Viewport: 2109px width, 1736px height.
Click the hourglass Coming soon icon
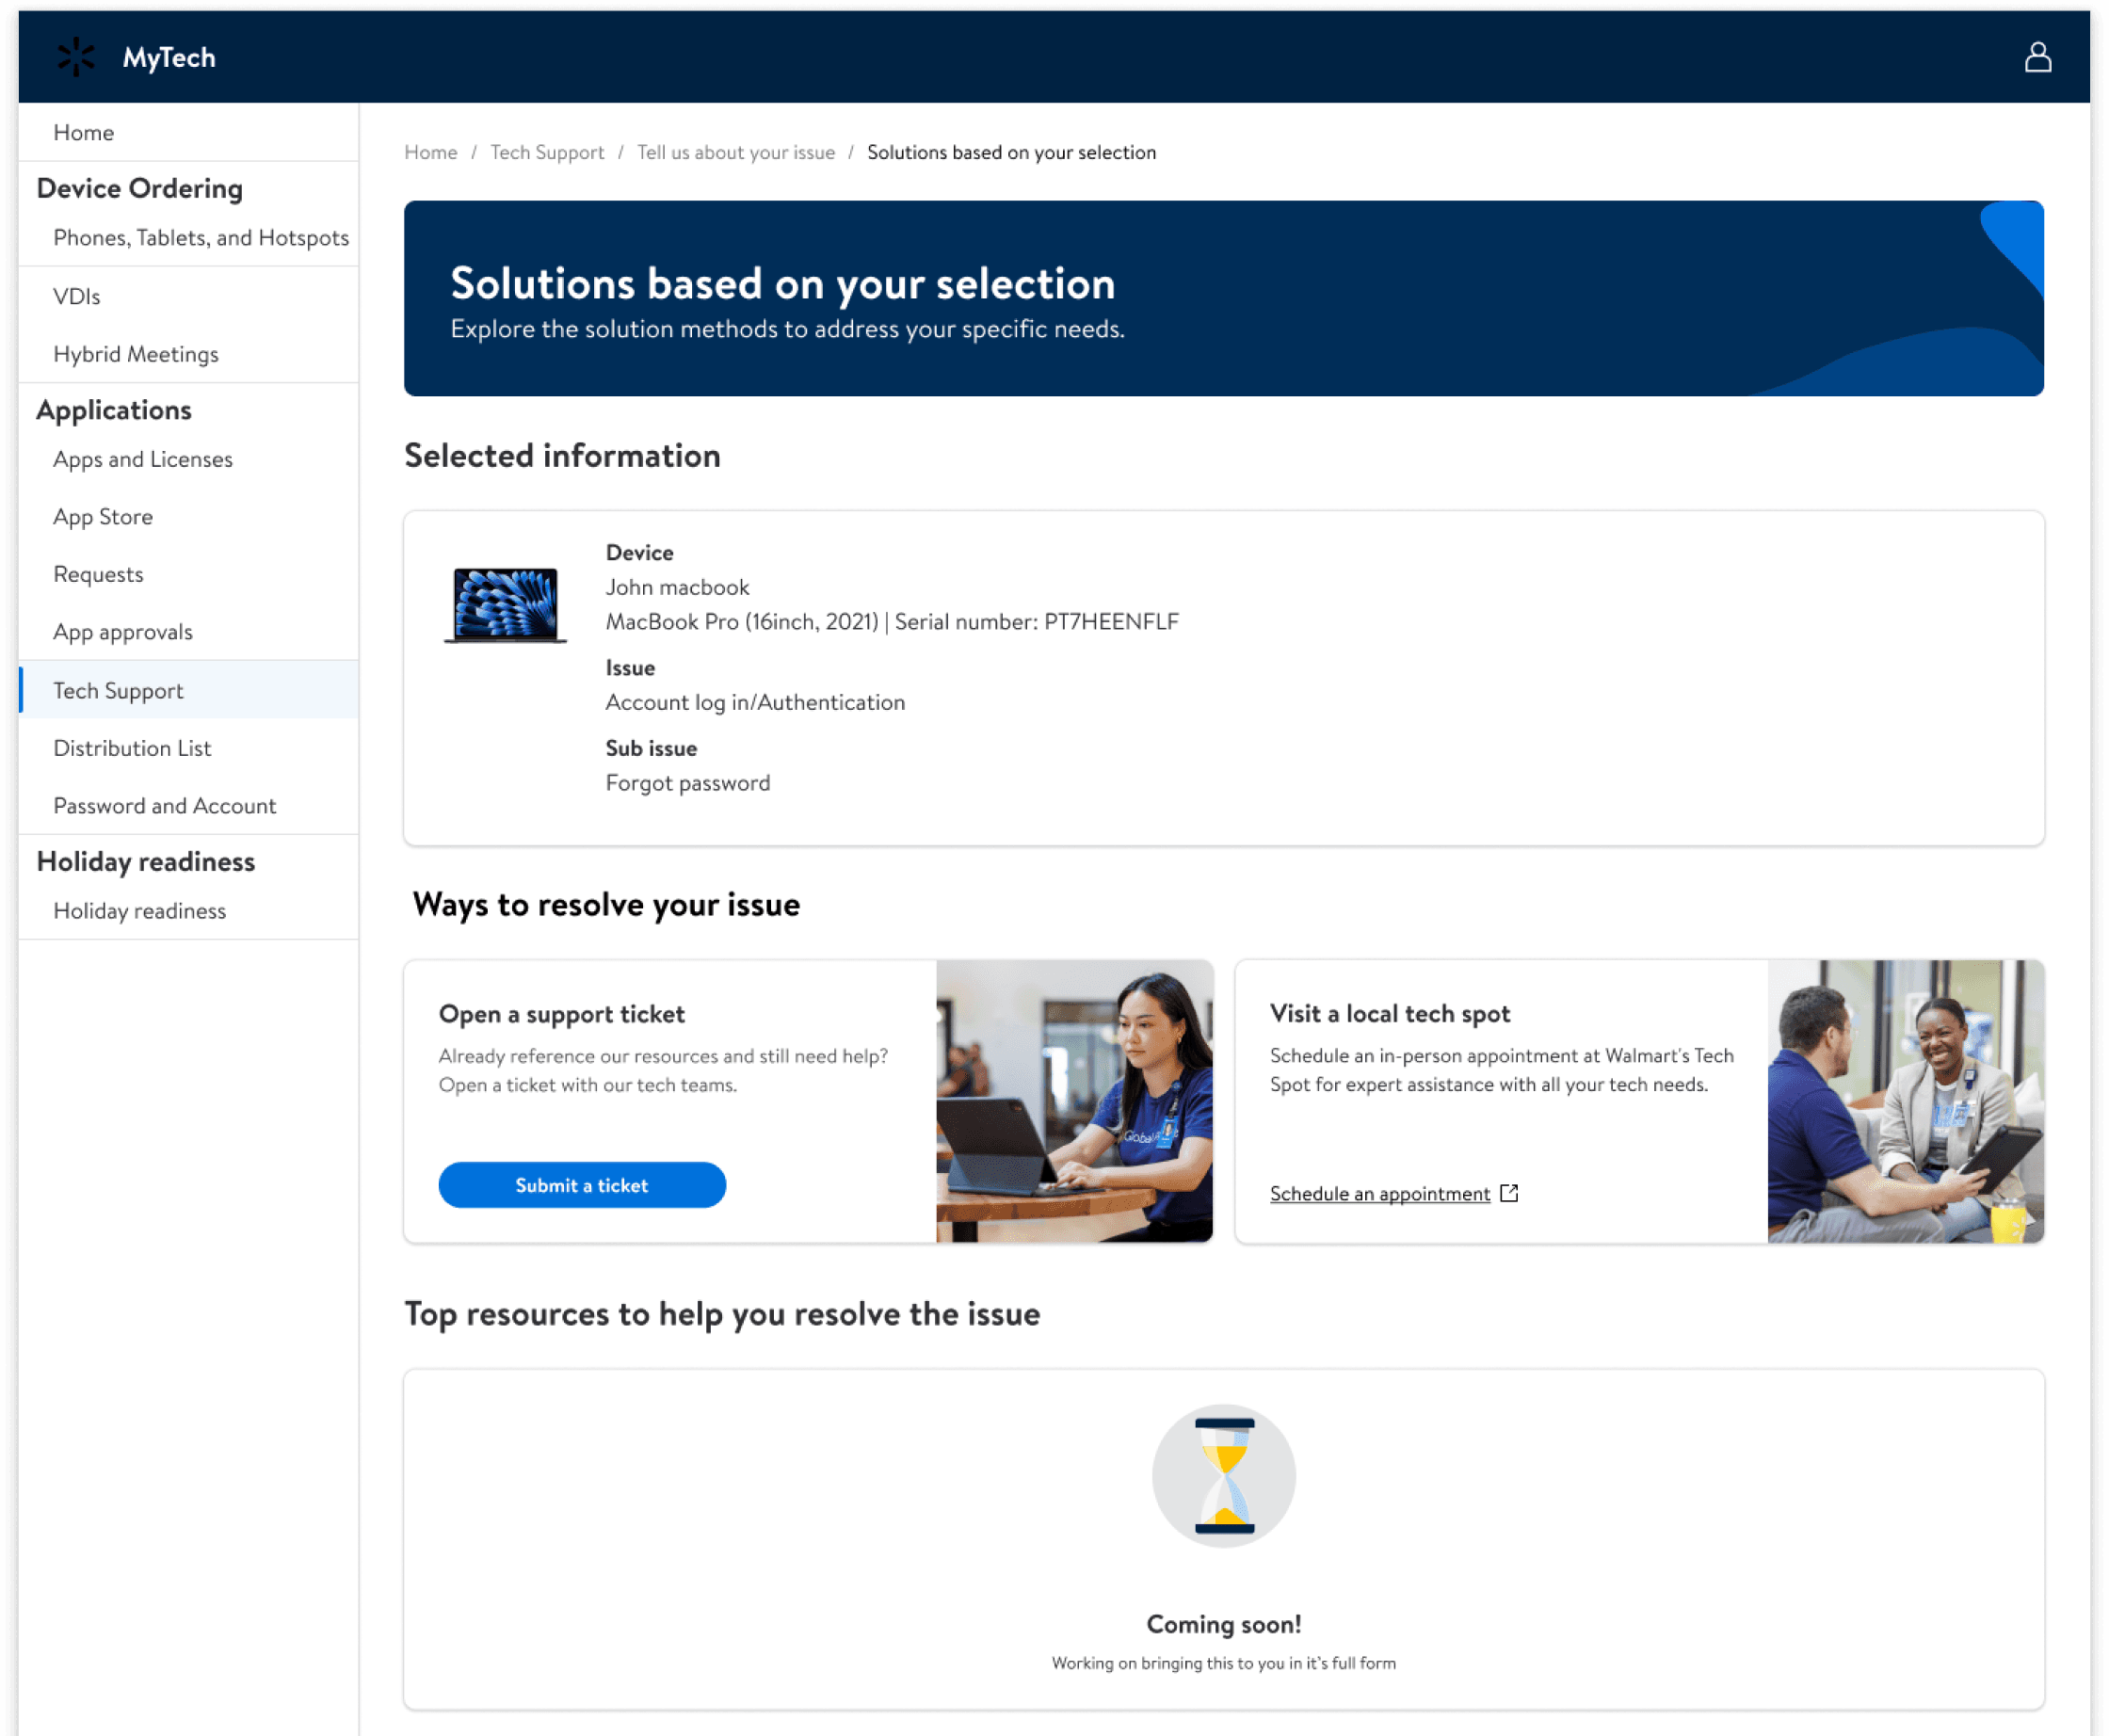pyautogui.click(x=1223, y=1476)
